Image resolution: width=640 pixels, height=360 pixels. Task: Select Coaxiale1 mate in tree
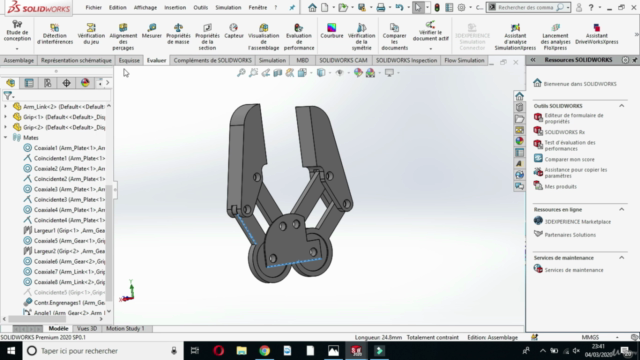[x=64, y=148]
